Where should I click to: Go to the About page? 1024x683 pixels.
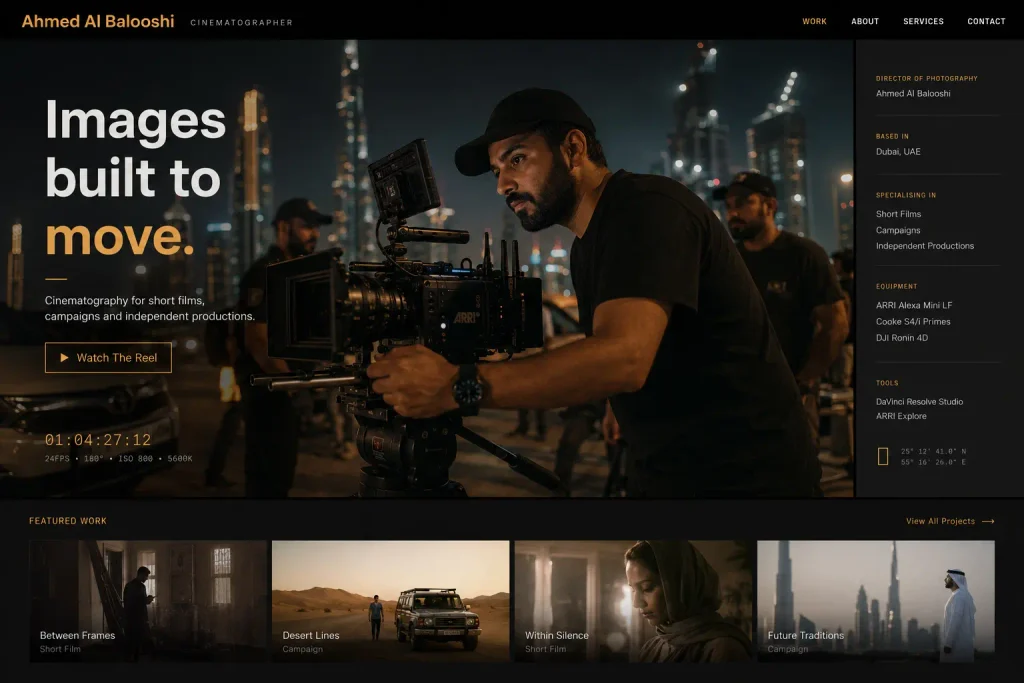tap(865, 22)
